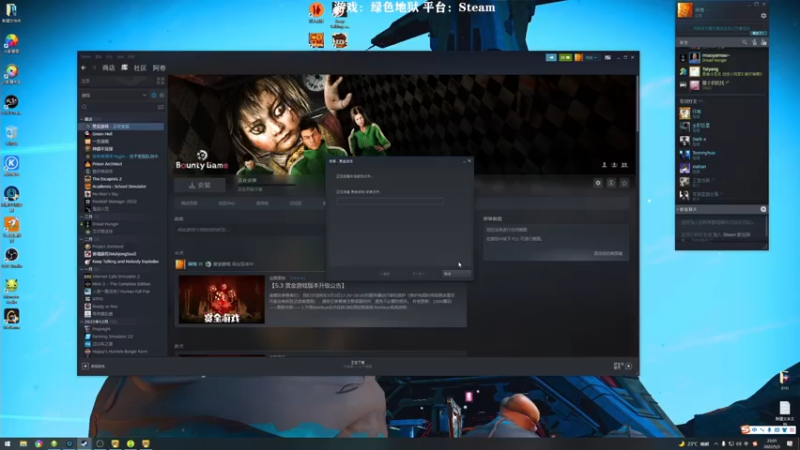Screen dimensions: 800x450
Task: Switch library to grid view icon
Action: [x=161, y=81]
